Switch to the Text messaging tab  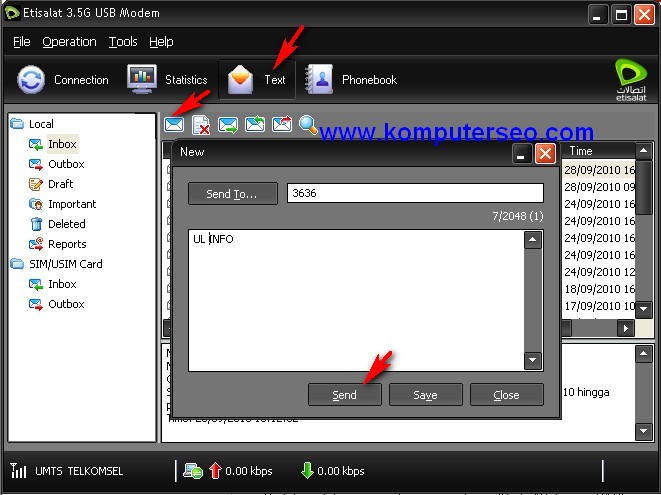point(257,79)
